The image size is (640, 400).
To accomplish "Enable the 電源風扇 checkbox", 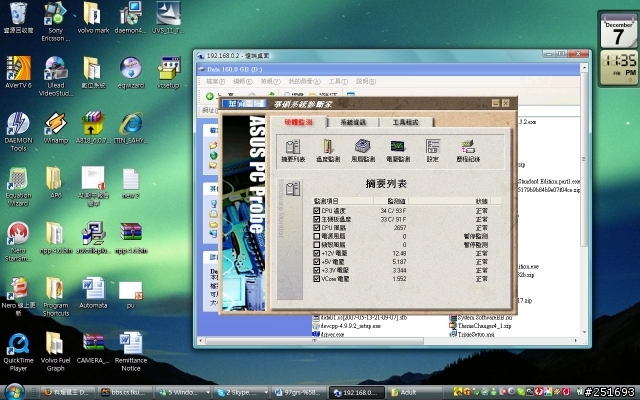I will [x=316, y=236].
